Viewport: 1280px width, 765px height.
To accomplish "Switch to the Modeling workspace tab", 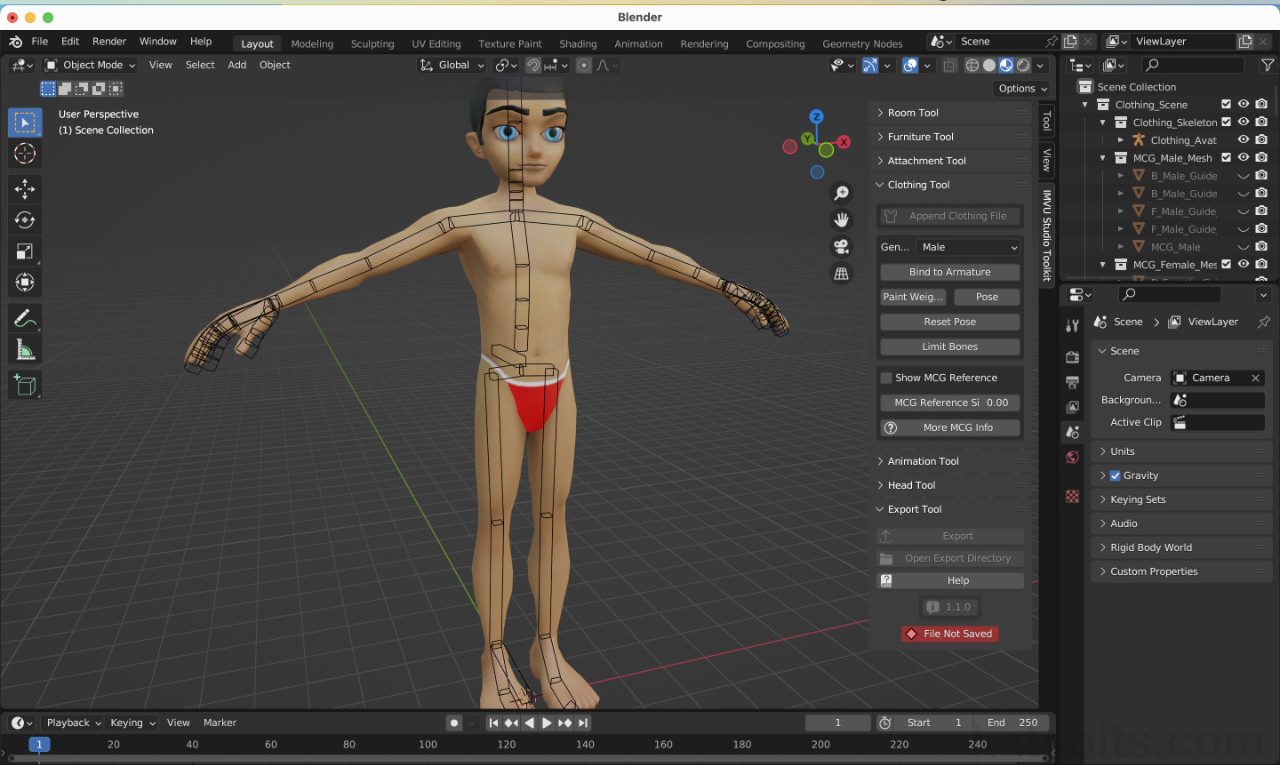I will click(x=311, y=43).
